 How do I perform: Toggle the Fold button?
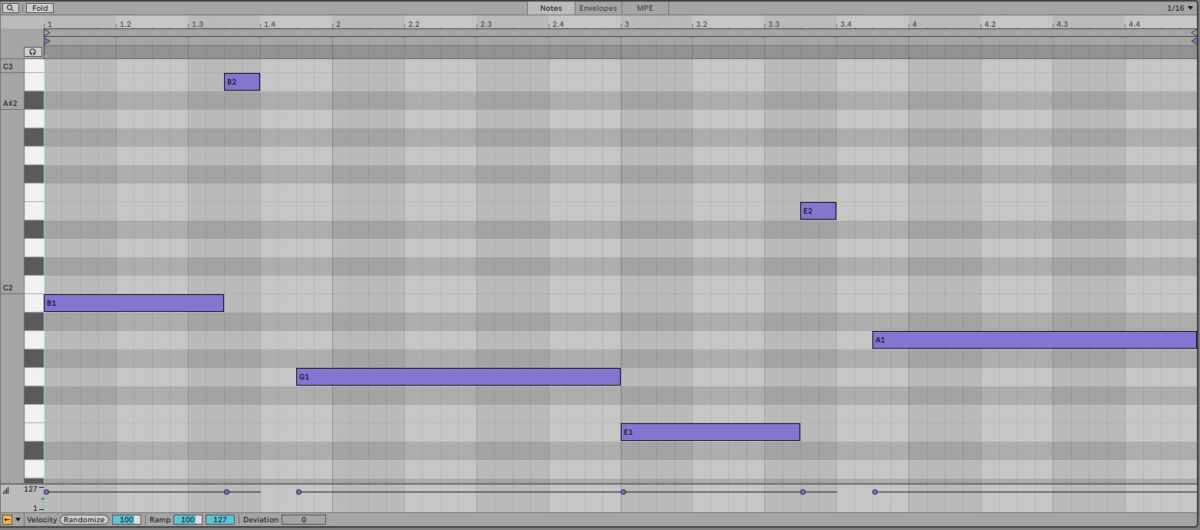pyautogui.click(x=39, y=8)
